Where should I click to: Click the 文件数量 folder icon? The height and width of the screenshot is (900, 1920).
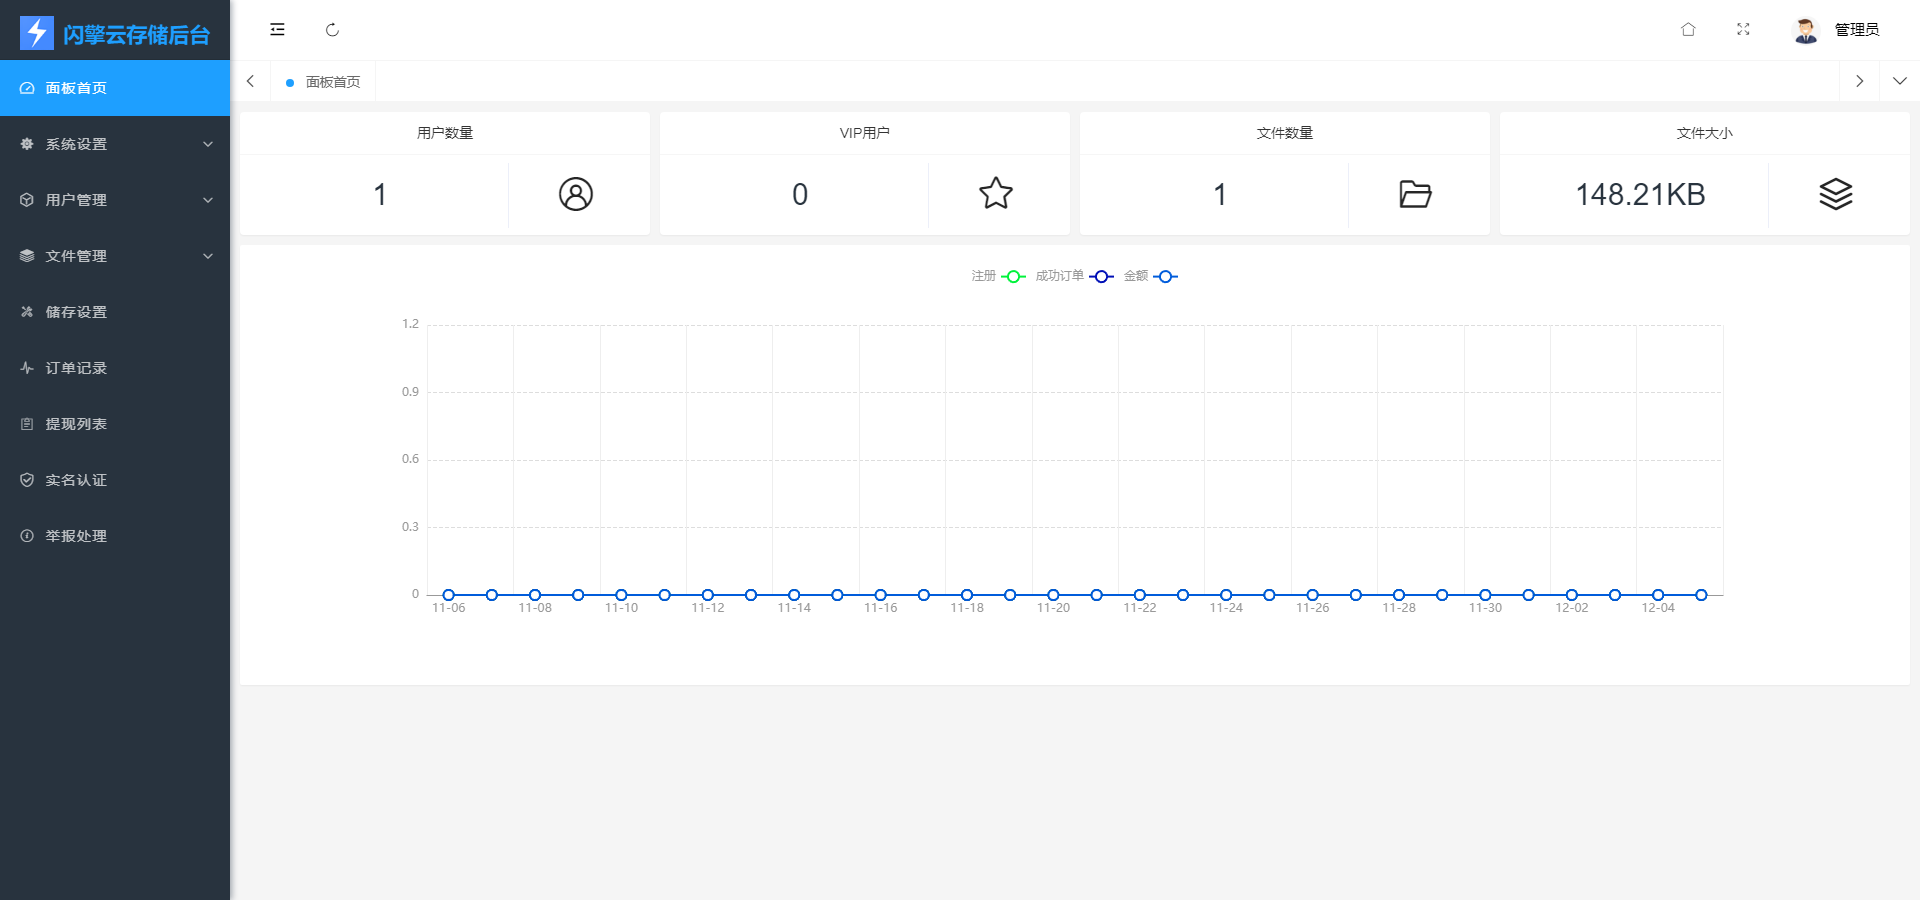coord(1415,194)
